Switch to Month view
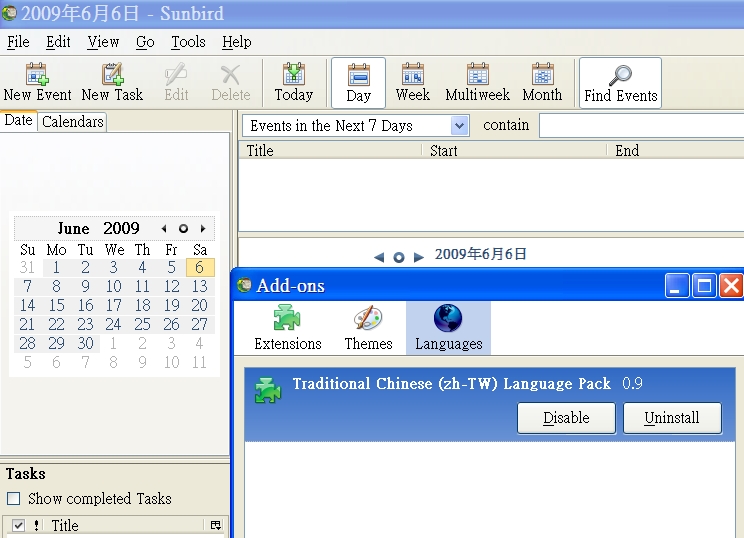744x538 pixels. point(542,83)
